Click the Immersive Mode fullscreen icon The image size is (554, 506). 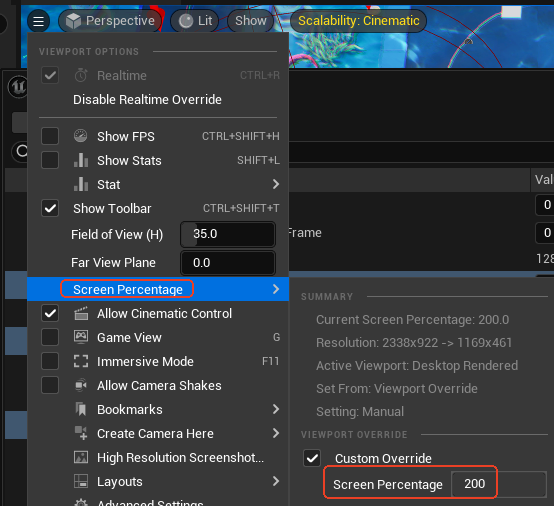coord(81,361)
